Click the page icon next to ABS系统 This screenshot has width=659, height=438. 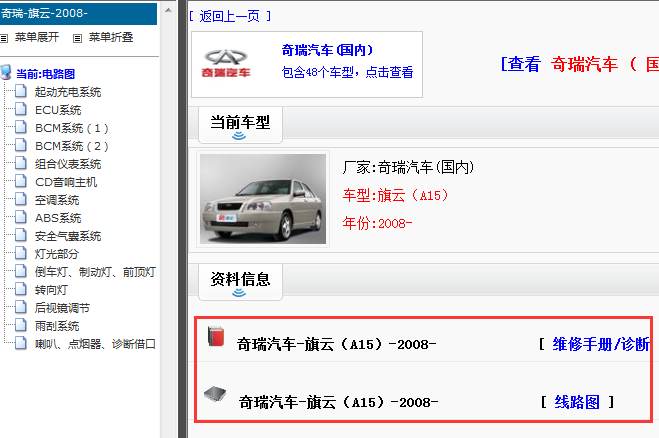click(x=21, y=217)
